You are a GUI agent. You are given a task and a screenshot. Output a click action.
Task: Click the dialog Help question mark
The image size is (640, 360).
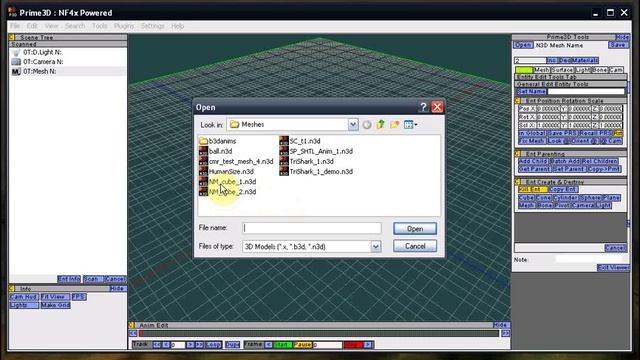coord(423,107)
